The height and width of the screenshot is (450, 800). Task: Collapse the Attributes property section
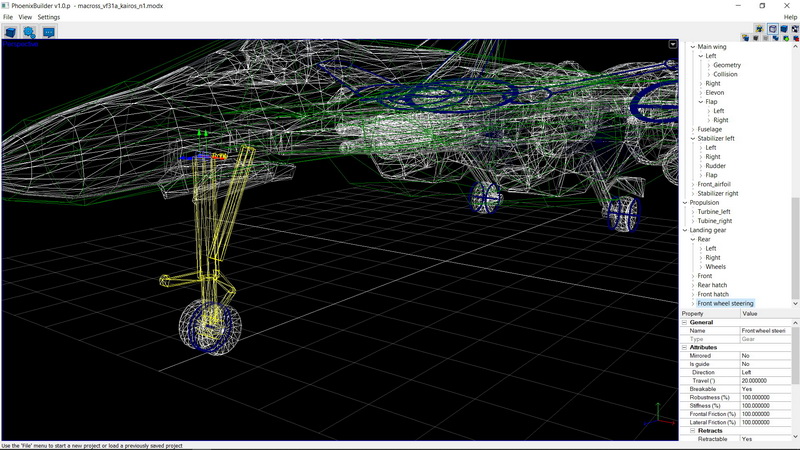point(685,347)
